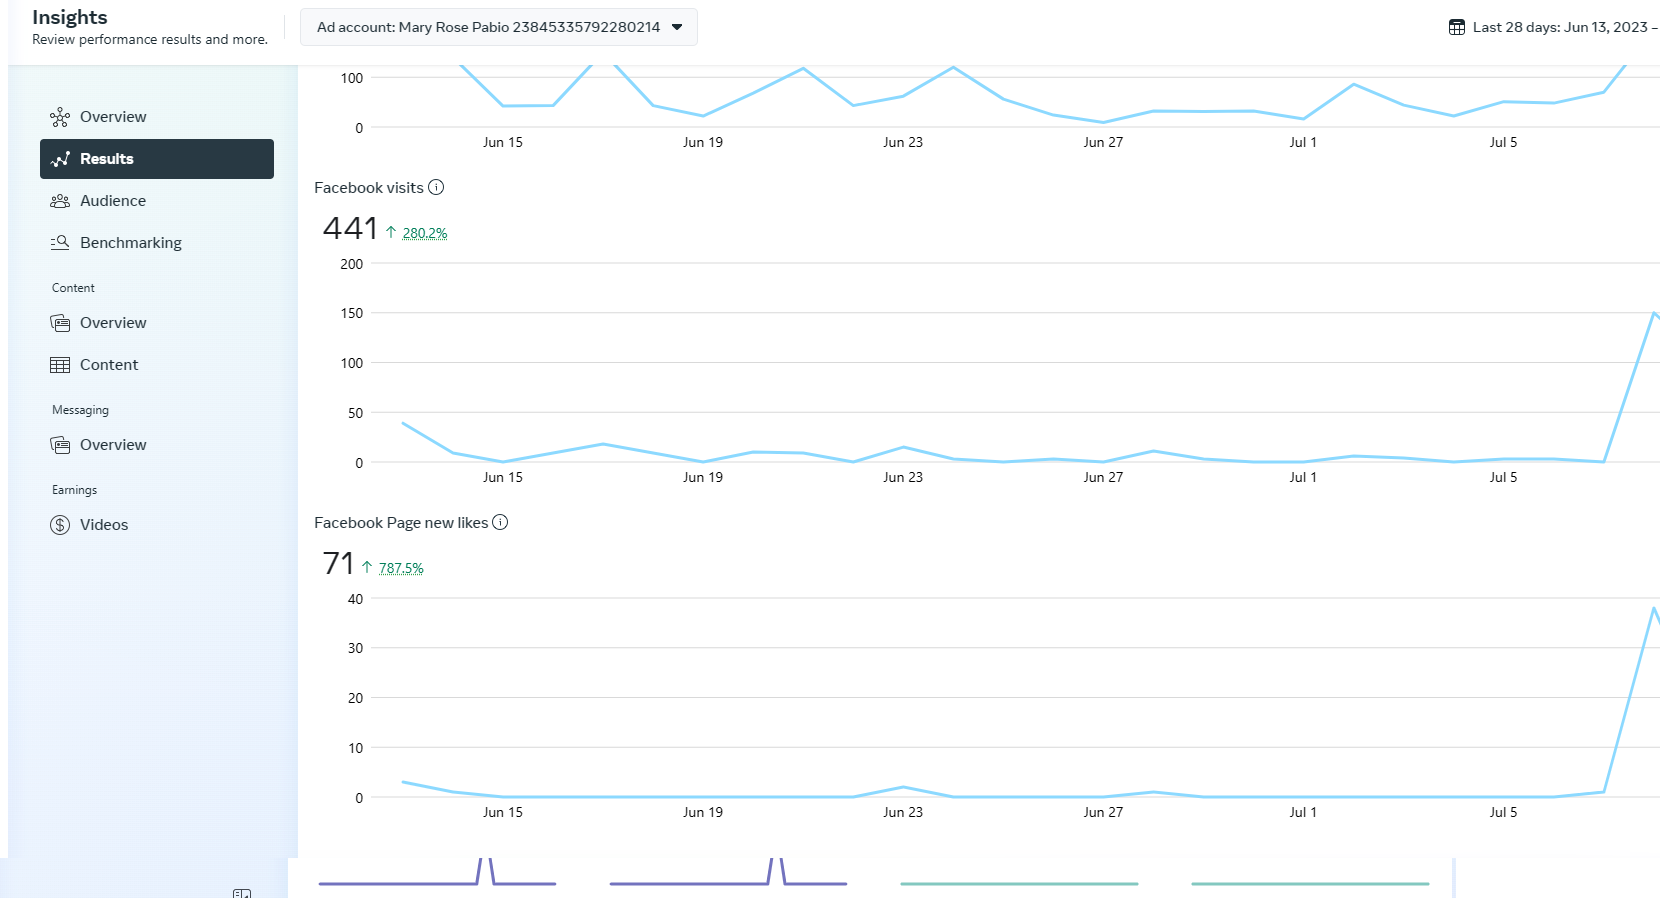Click the info icon beside Facebook visits
The width and height of the screenshot is (1660, 898).
436,187
